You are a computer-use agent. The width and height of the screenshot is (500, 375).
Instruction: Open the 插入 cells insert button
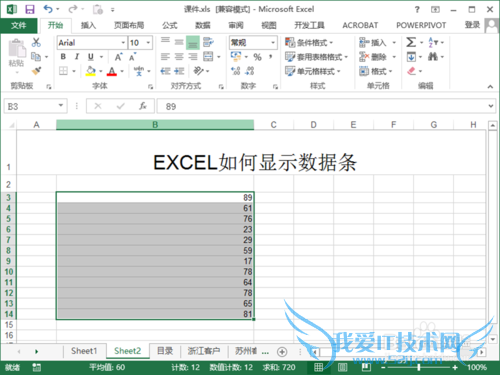pyautogui.click(x=378, y=42)
